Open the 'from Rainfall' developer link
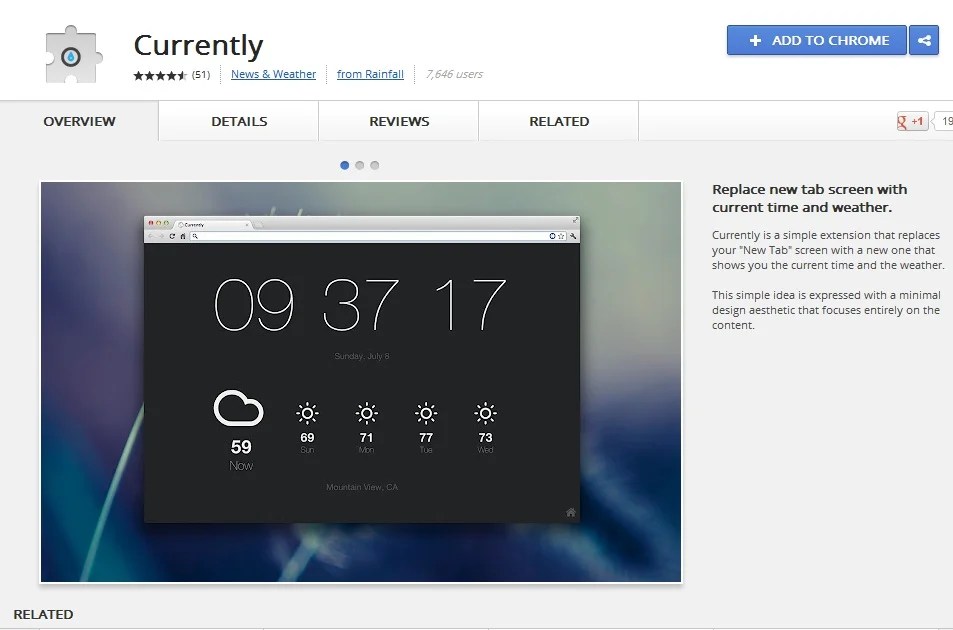The width and height of the screenshot is (953, 630). 370,74
